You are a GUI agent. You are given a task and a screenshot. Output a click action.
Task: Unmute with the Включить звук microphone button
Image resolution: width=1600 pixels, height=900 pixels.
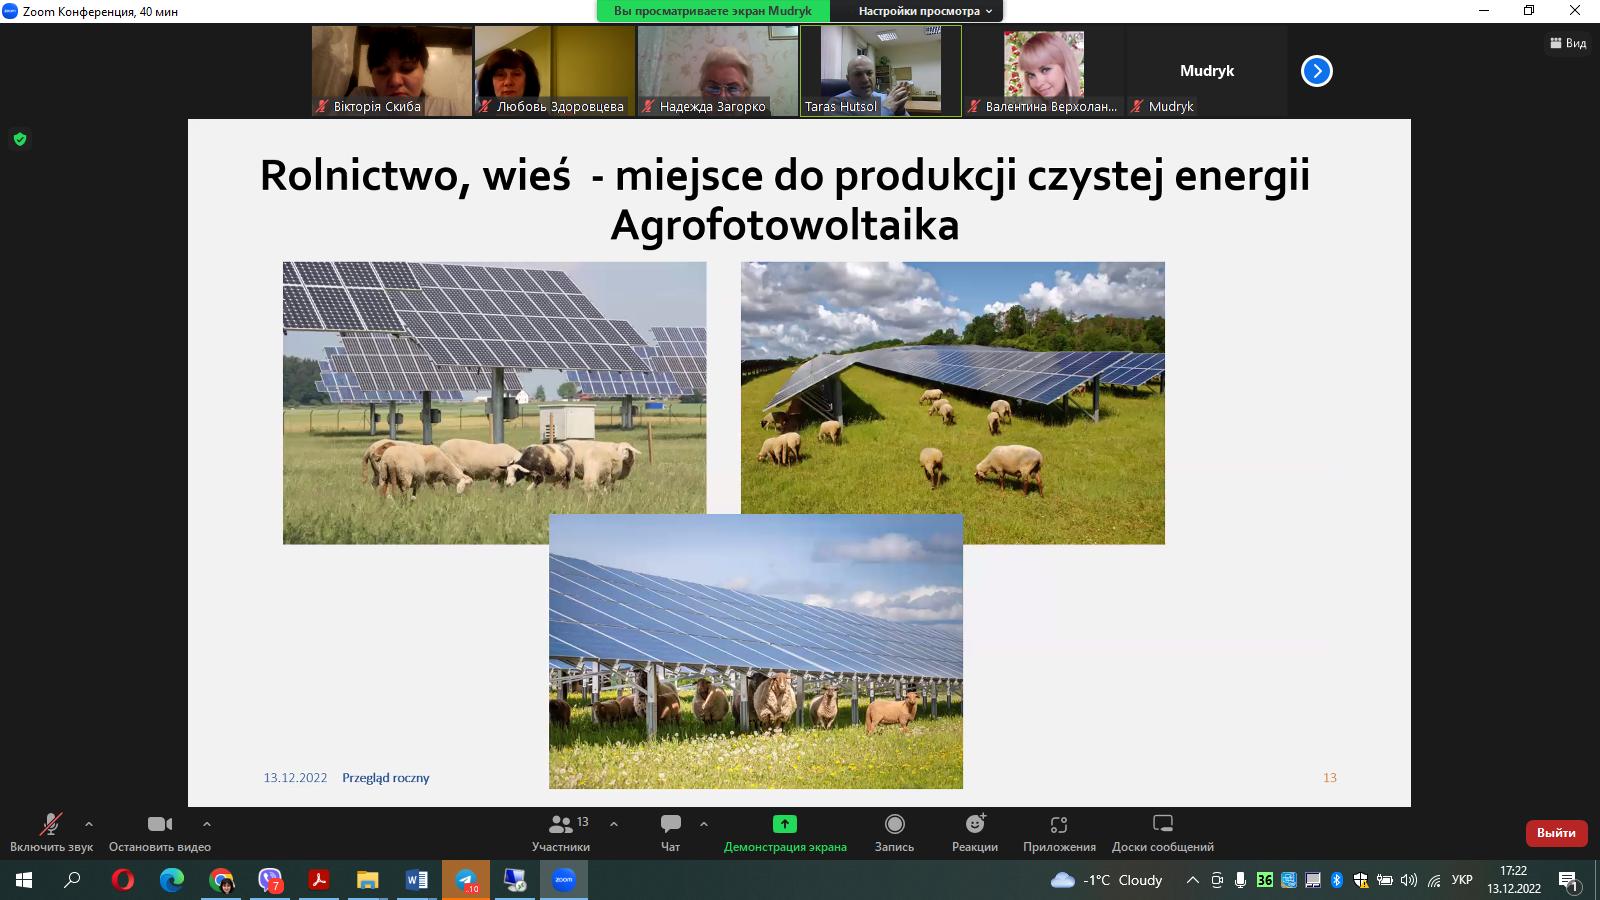click(x=51, y=833)
